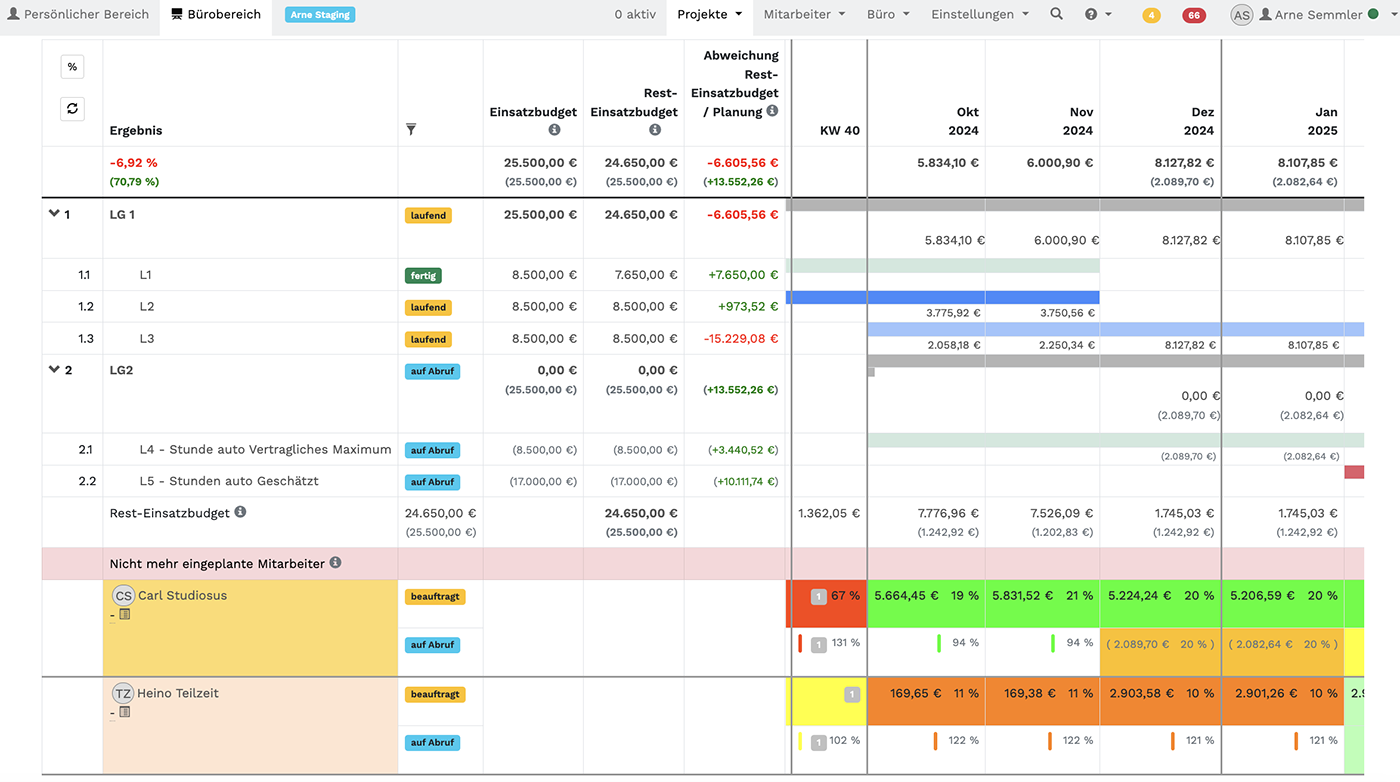Click the calculator icon under Carl Studiosus

(x=125, y=615)
